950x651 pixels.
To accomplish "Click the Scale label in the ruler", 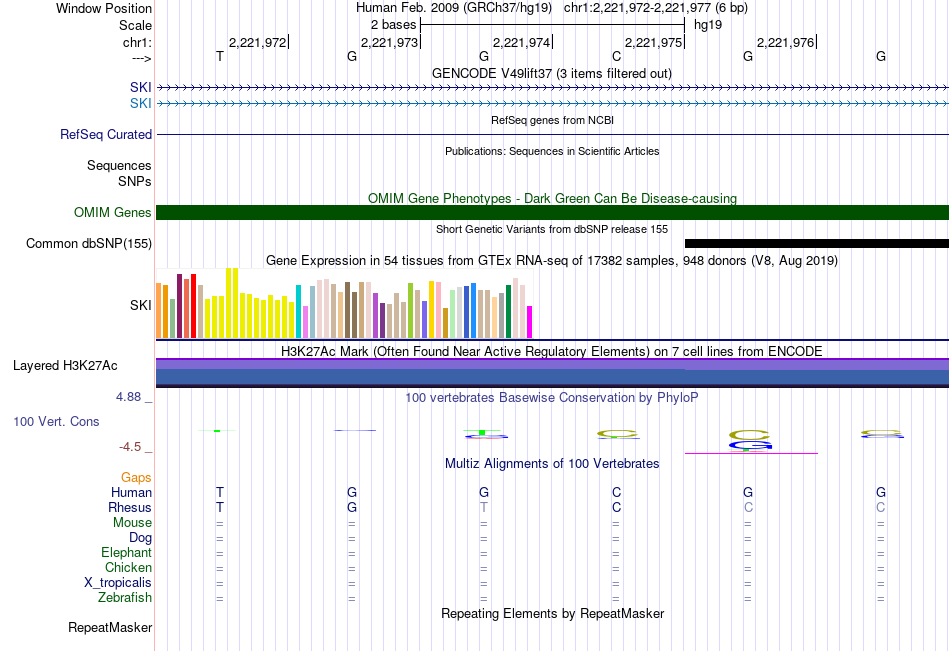I will (x=136, y=25).
